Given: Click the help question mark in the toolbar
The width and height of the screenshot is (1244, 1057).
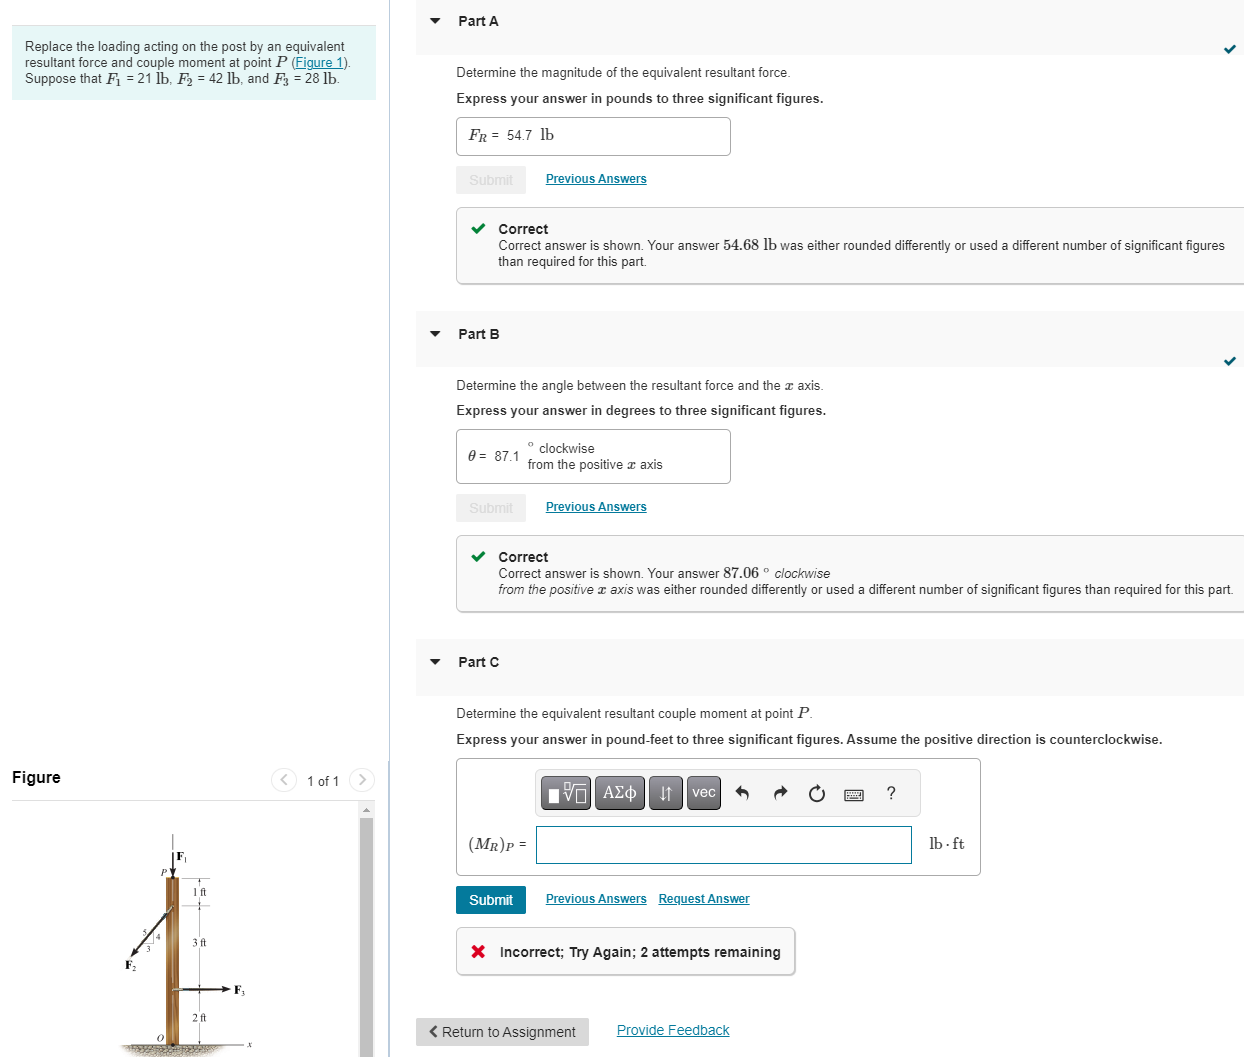Looking at the screenshot, I should (890, 792).
